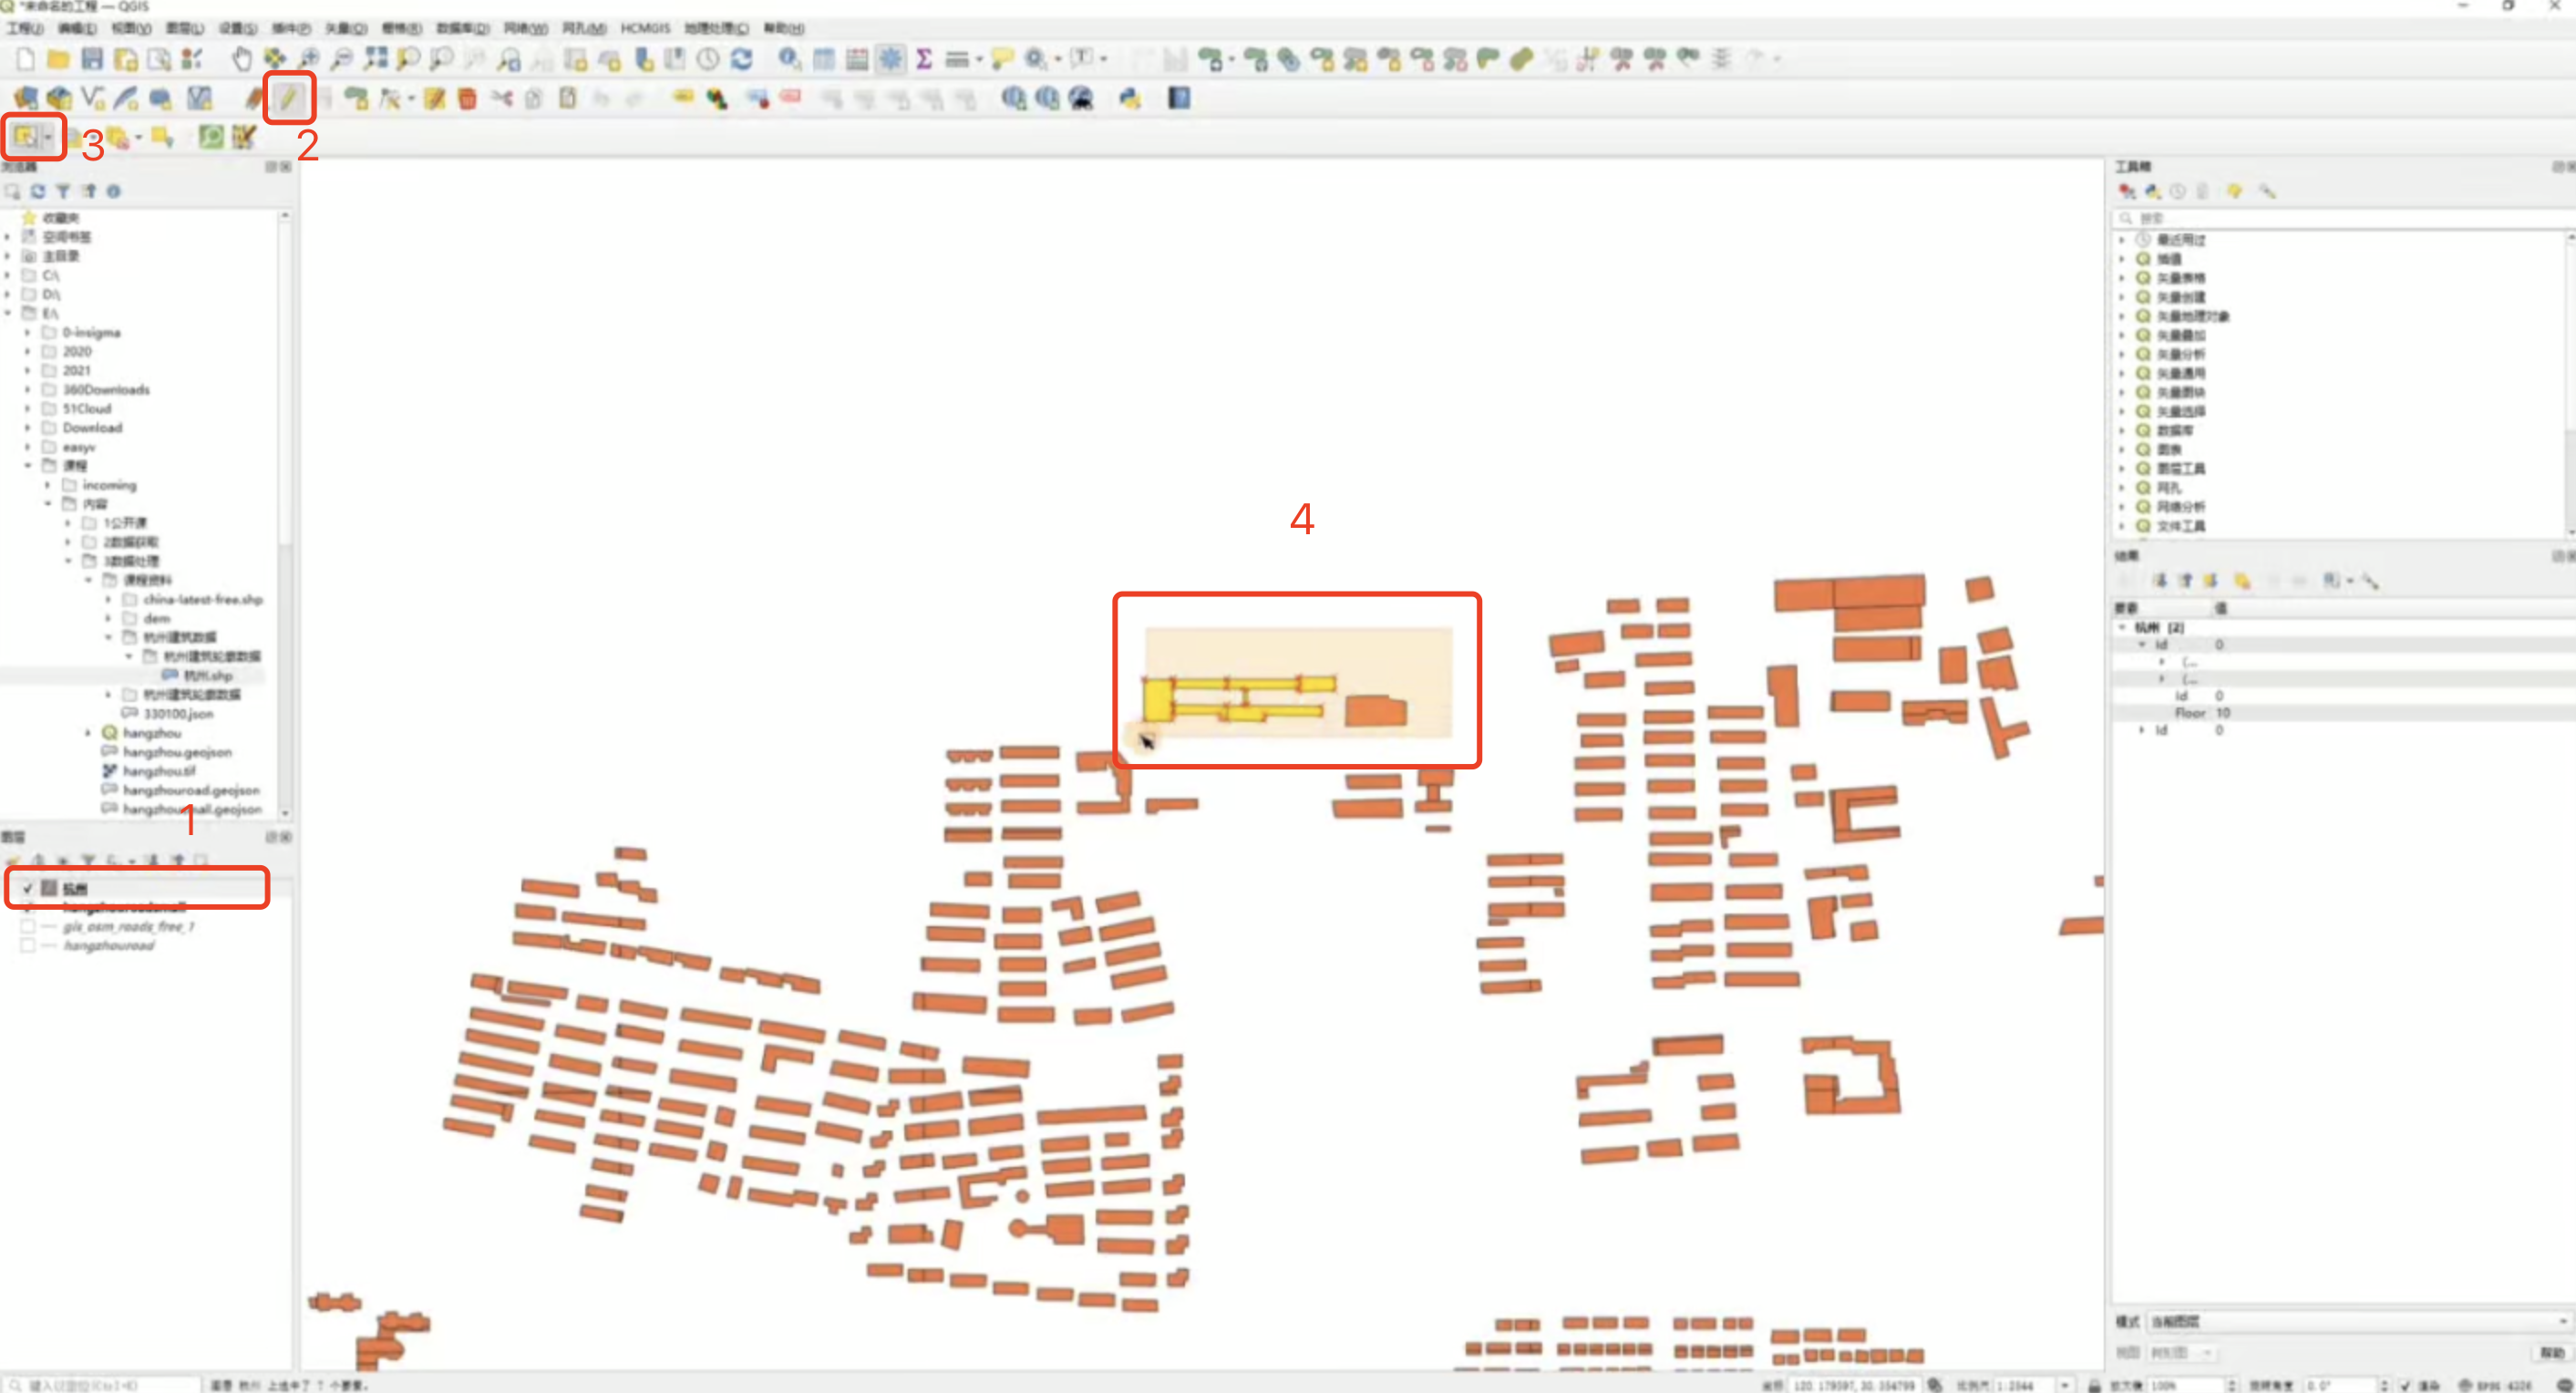Click the Identify Features info icon
The width and height of the screenshot is (2576, 1393).
click(789, 59)
